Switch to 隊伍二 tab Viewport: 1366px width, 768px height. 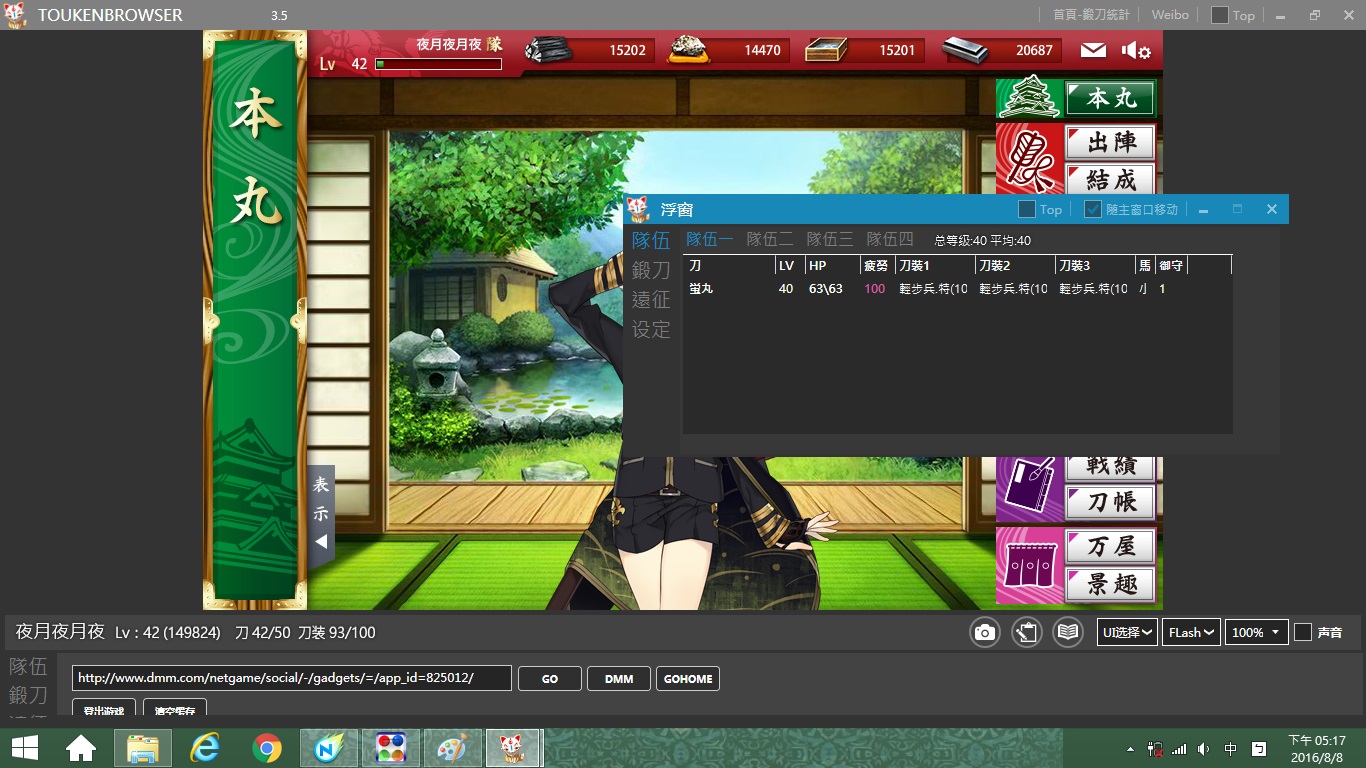coord(770,239)
